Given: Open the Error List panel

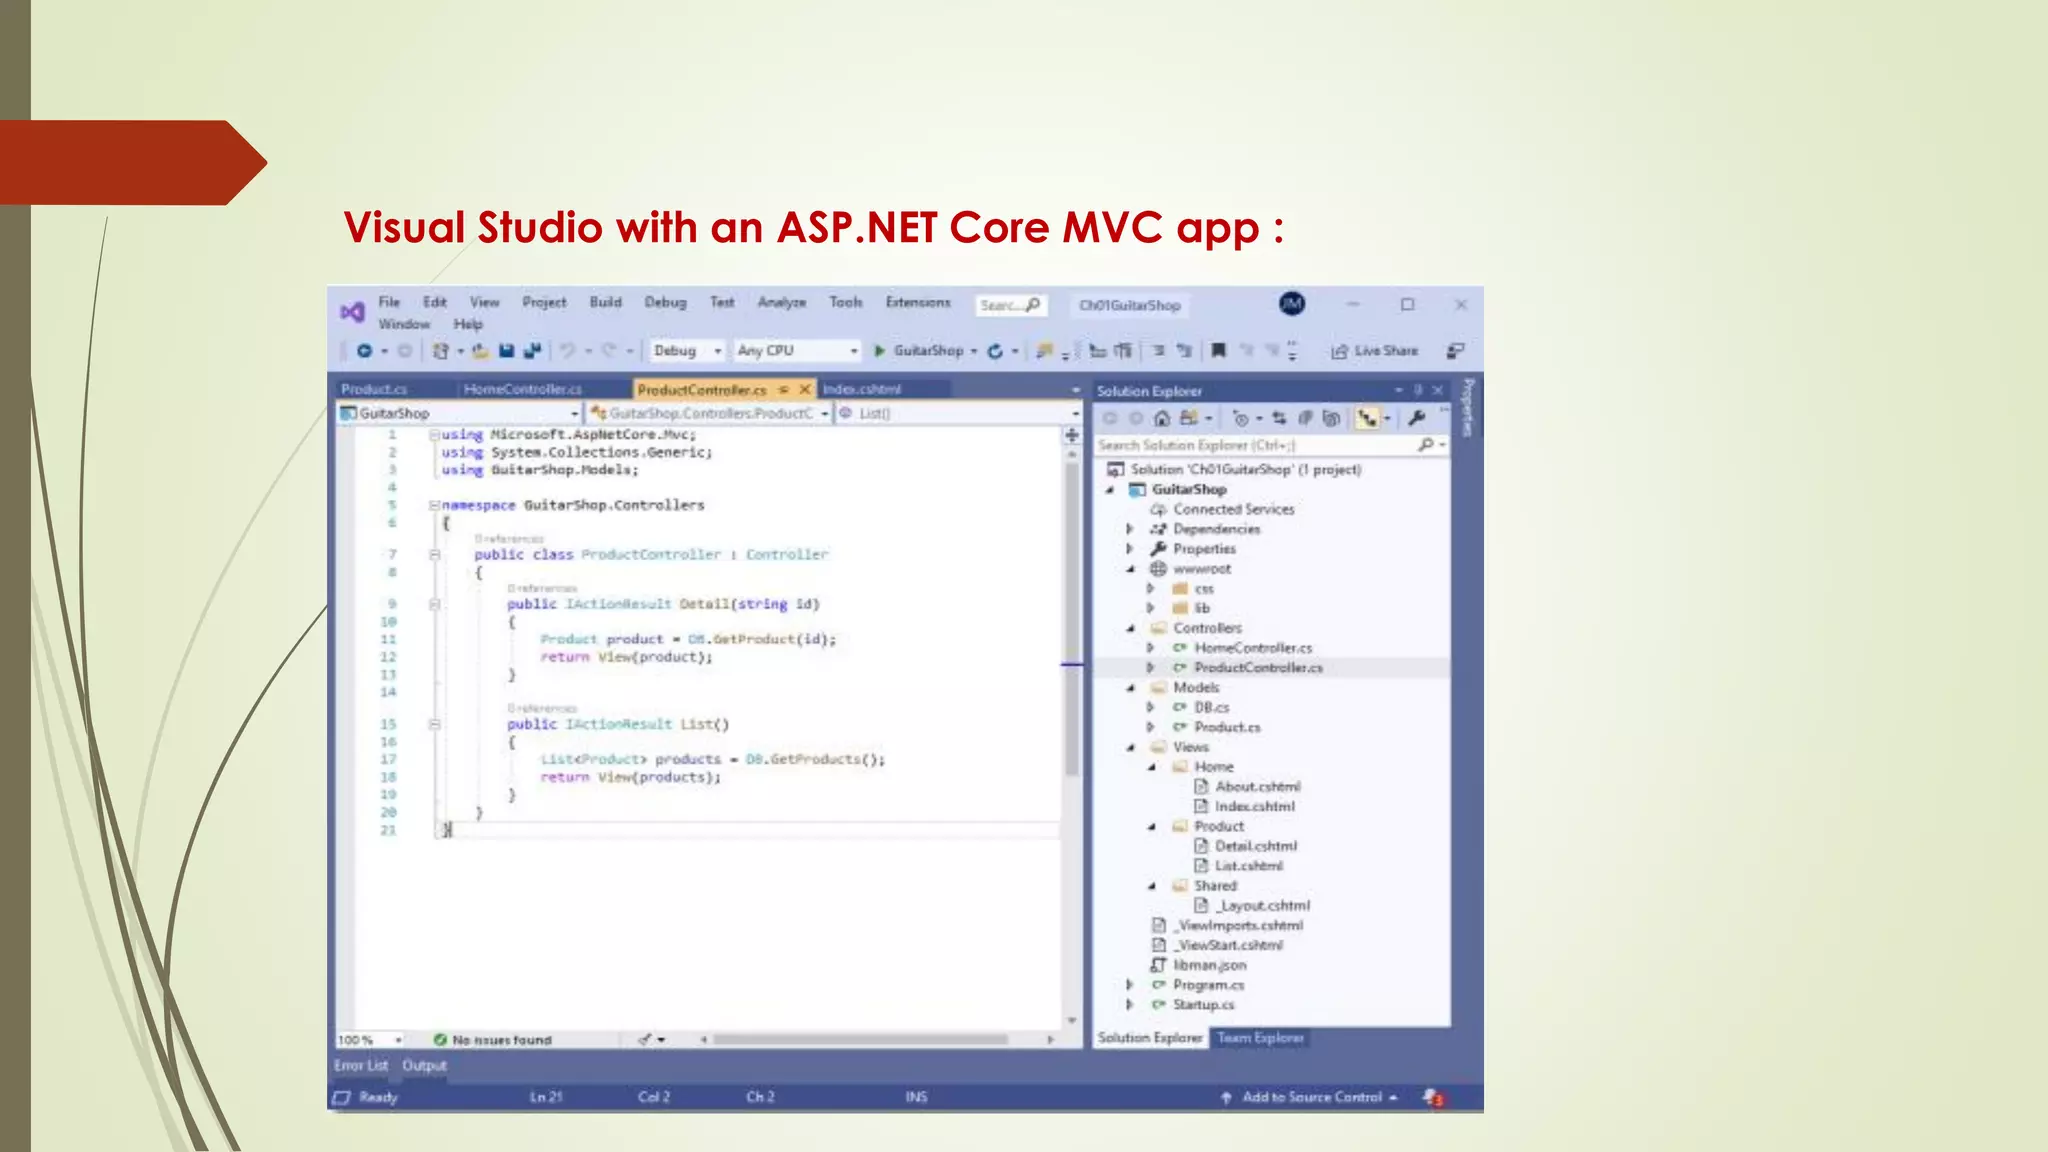Looking at the screenshot, I should click(x=360, y=1066).
